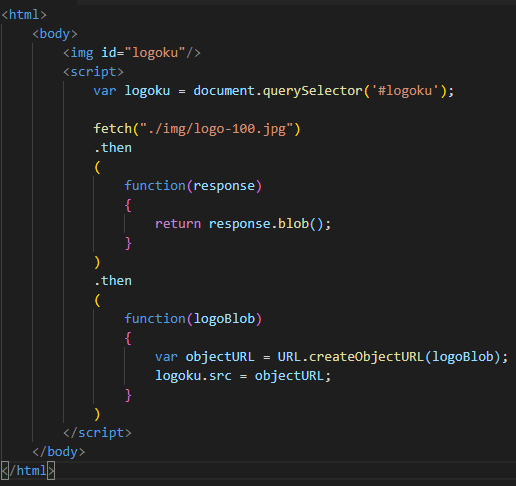Image resolution: width=516 pixels, height=486 pixels.
Task: Click the URL.createObjectURL method
Action: (351, 357)
